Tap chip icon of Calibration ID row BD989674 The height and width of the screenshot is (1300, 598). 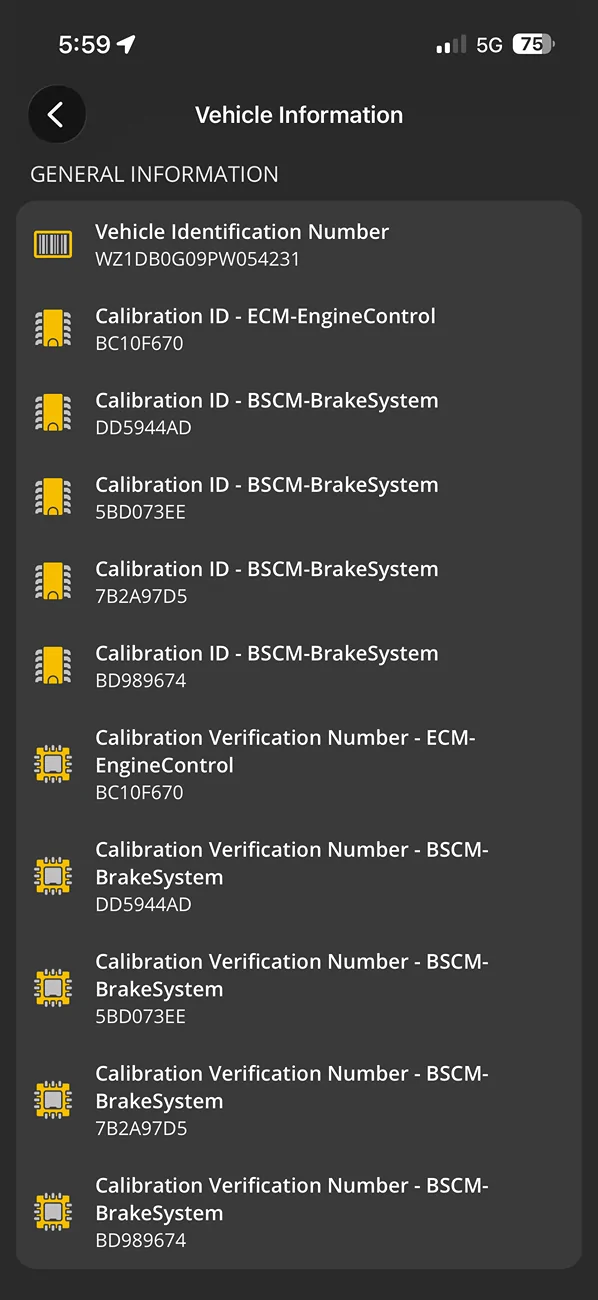[53, 665]
